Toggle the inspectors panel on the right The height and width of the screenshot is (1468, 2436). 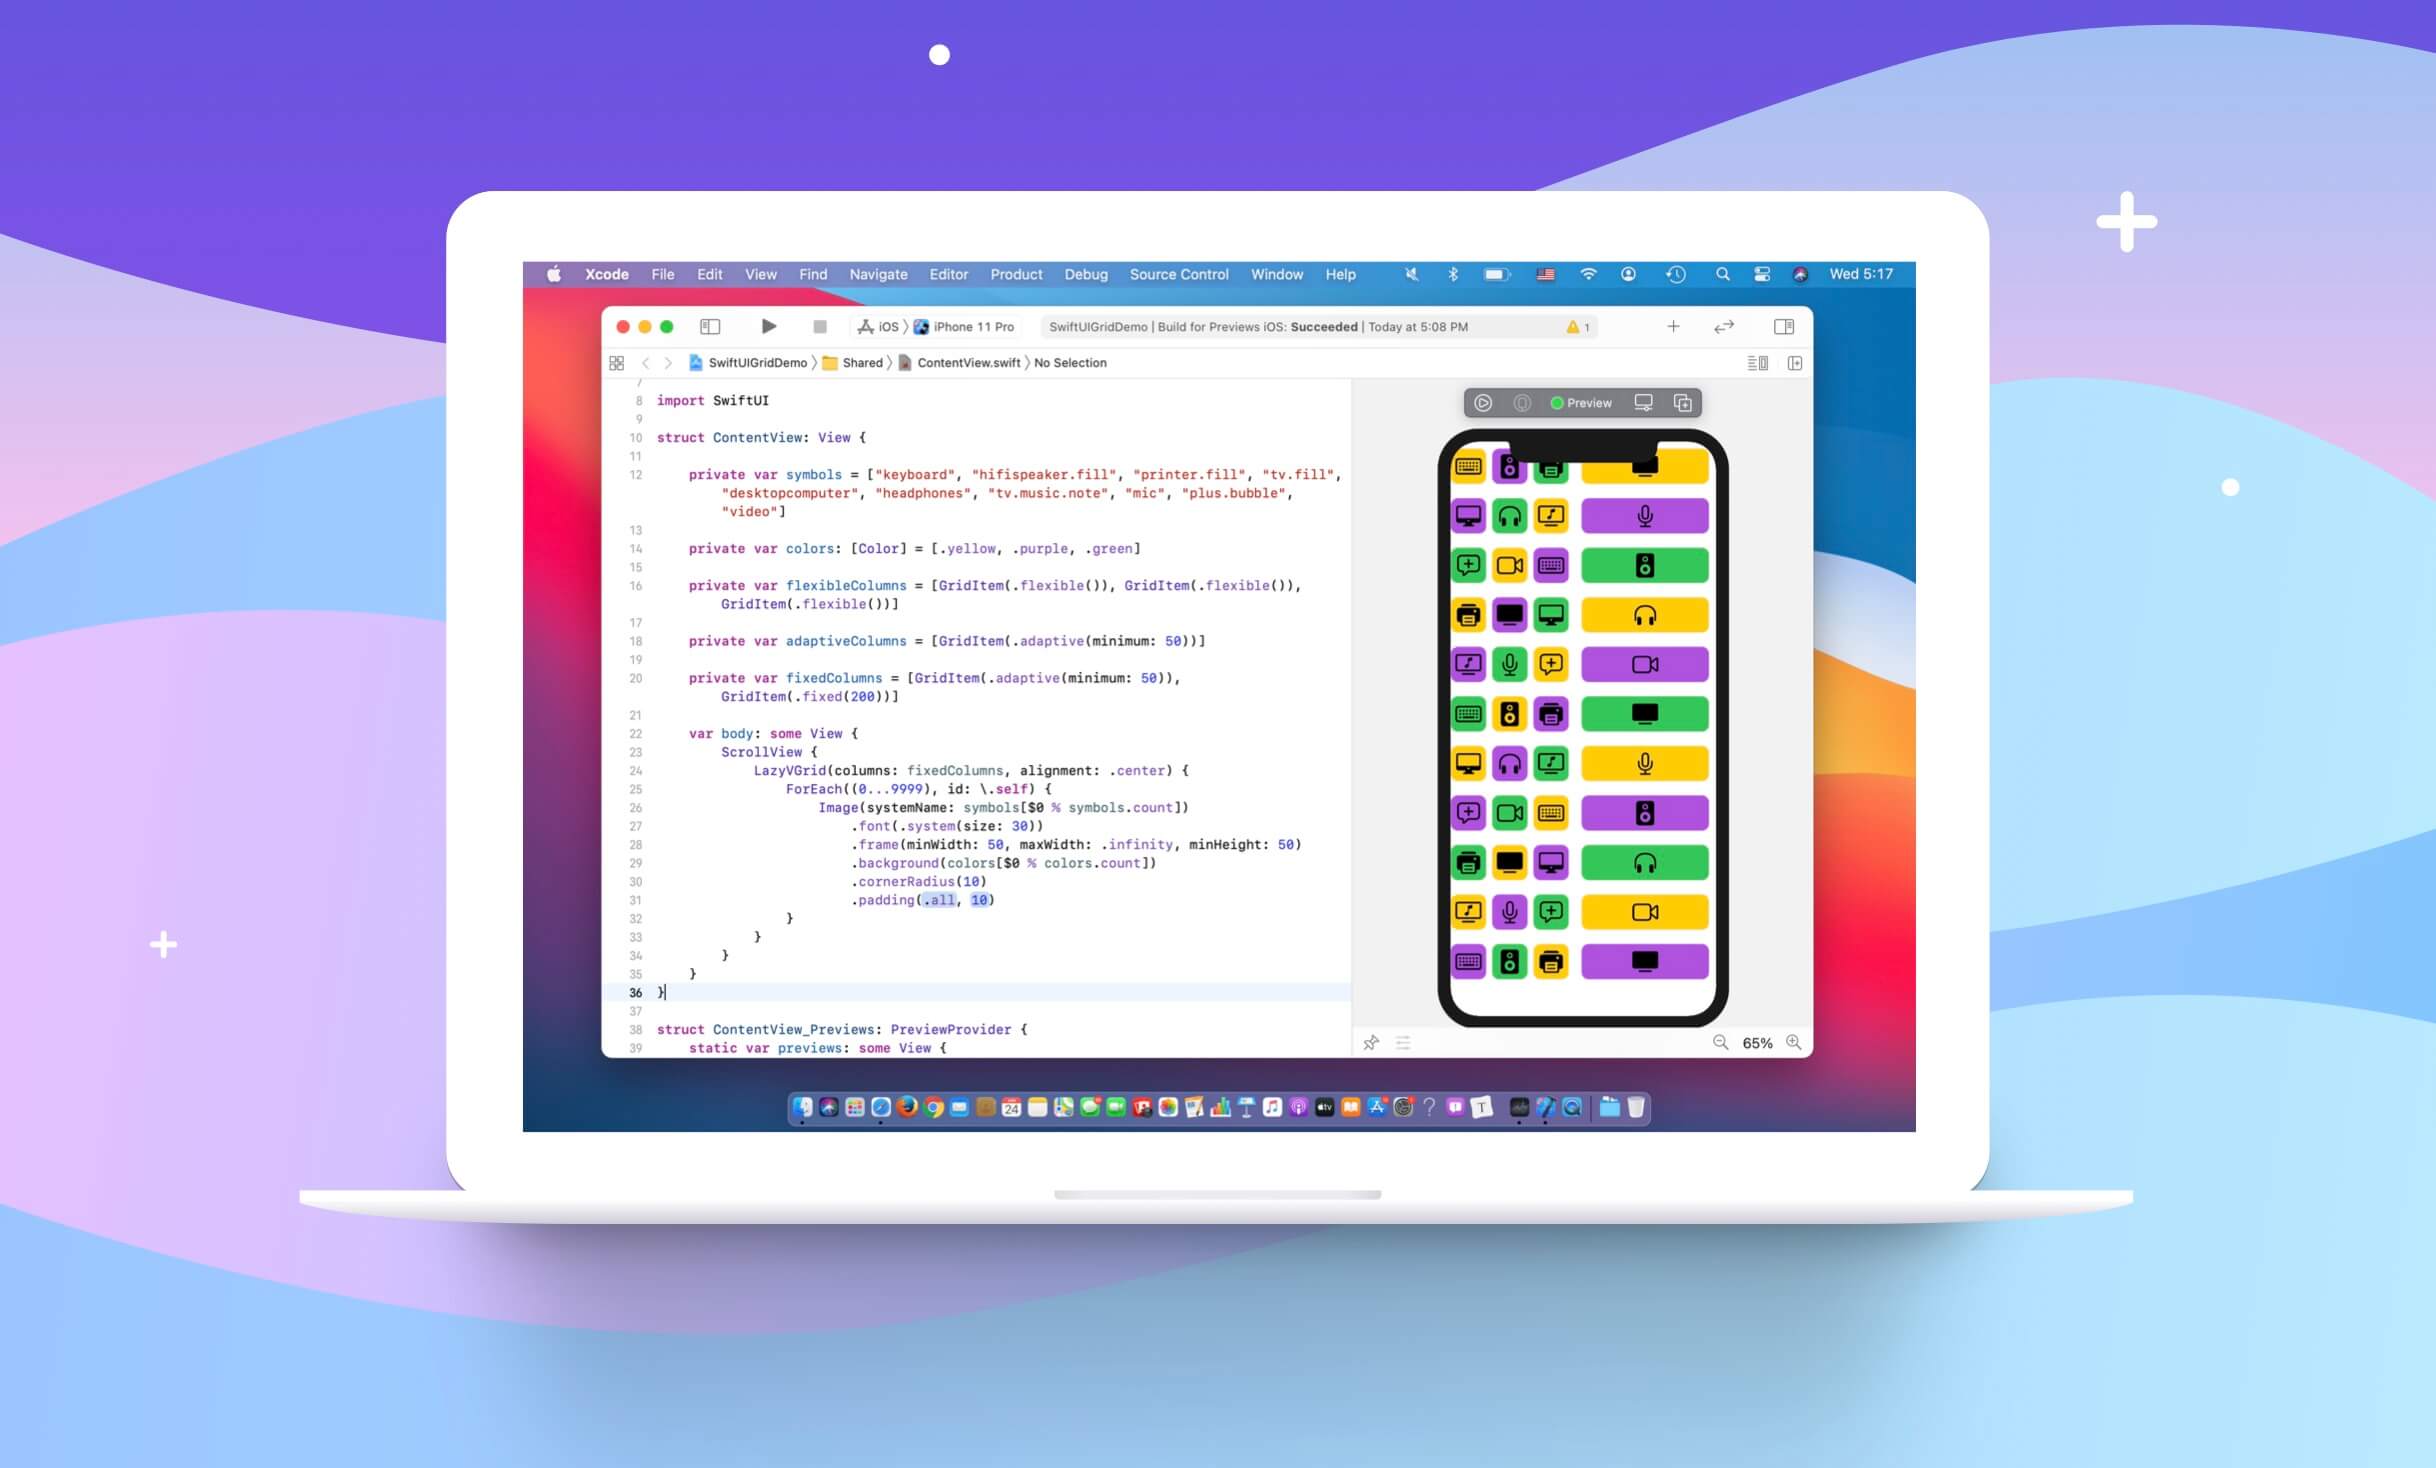coord(1783,326)
